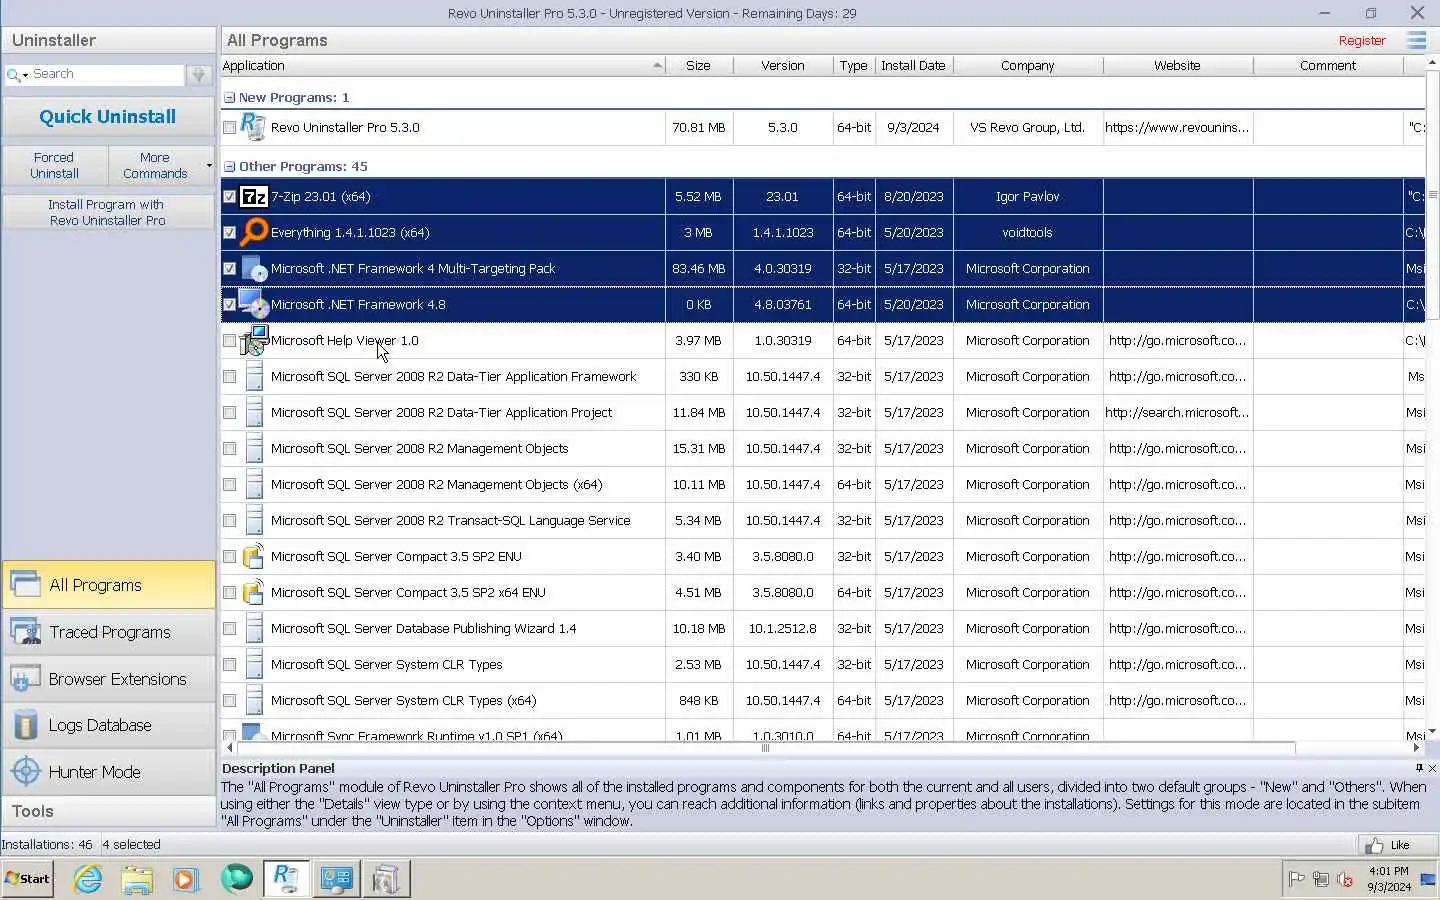Collapse the Other Programs group

[229, 167]
